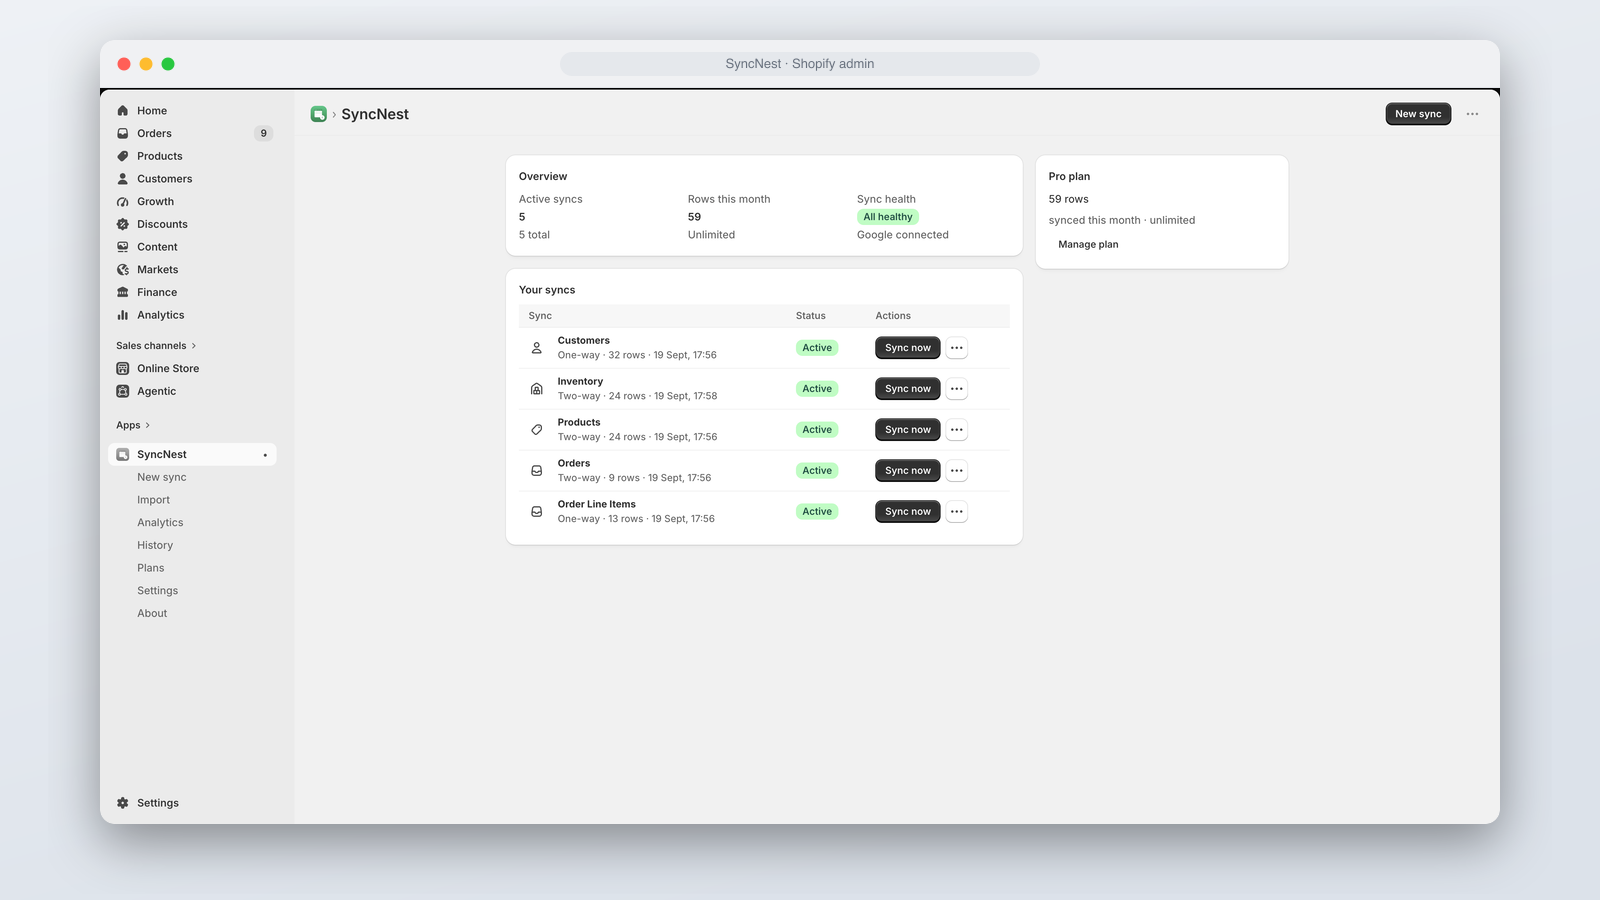Click the Markets globe icon
This screenshot has height=900, width=1600.
(123, 270)
